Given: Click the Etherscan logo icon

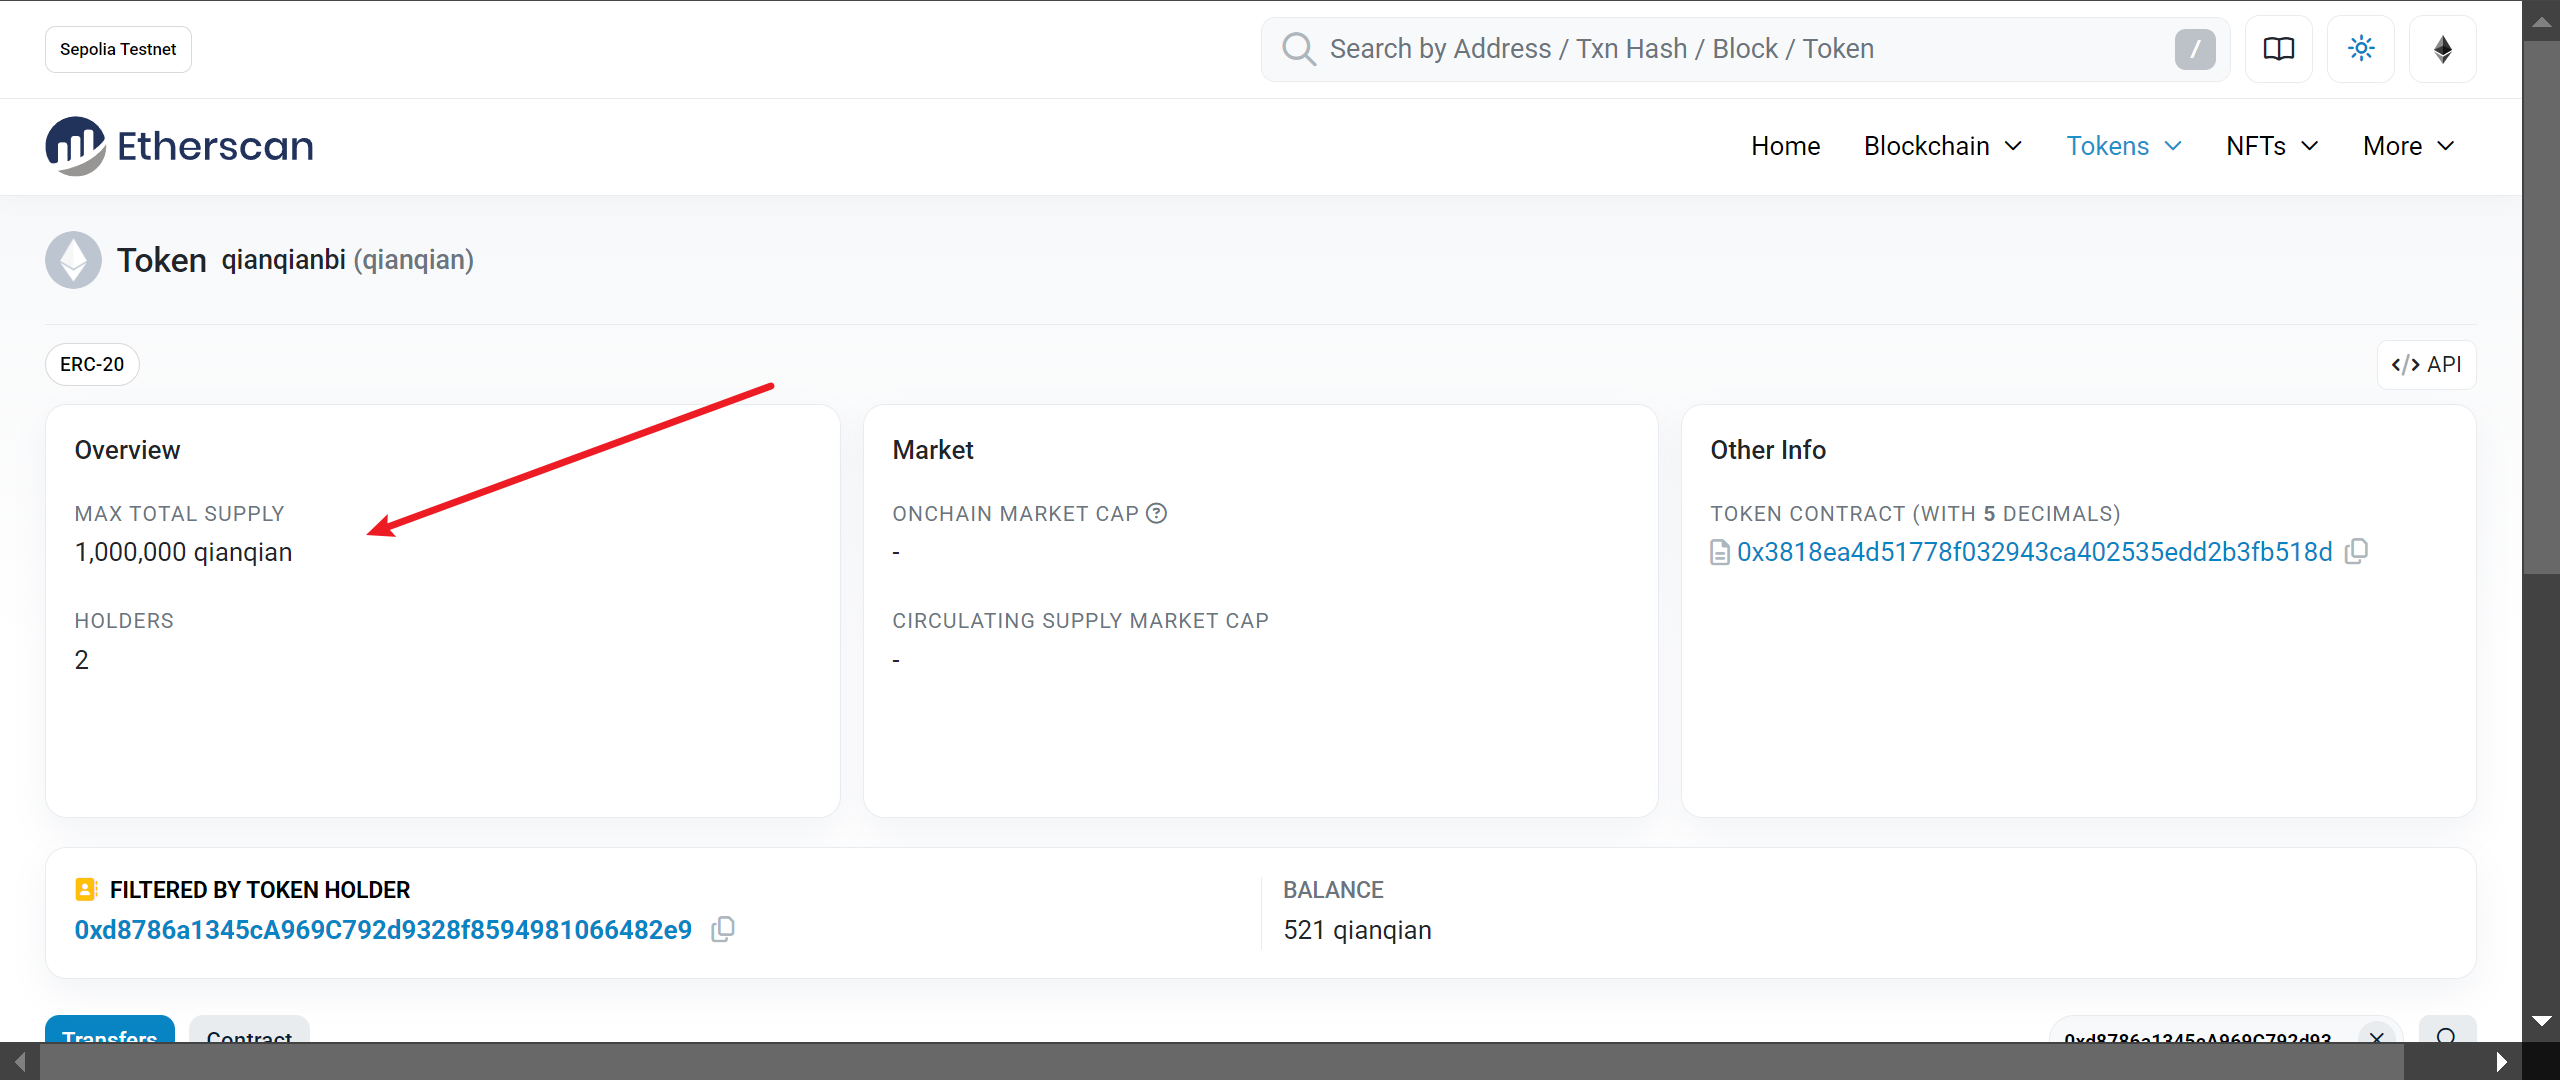Looking at the screenshot, I should pos(75,146).
